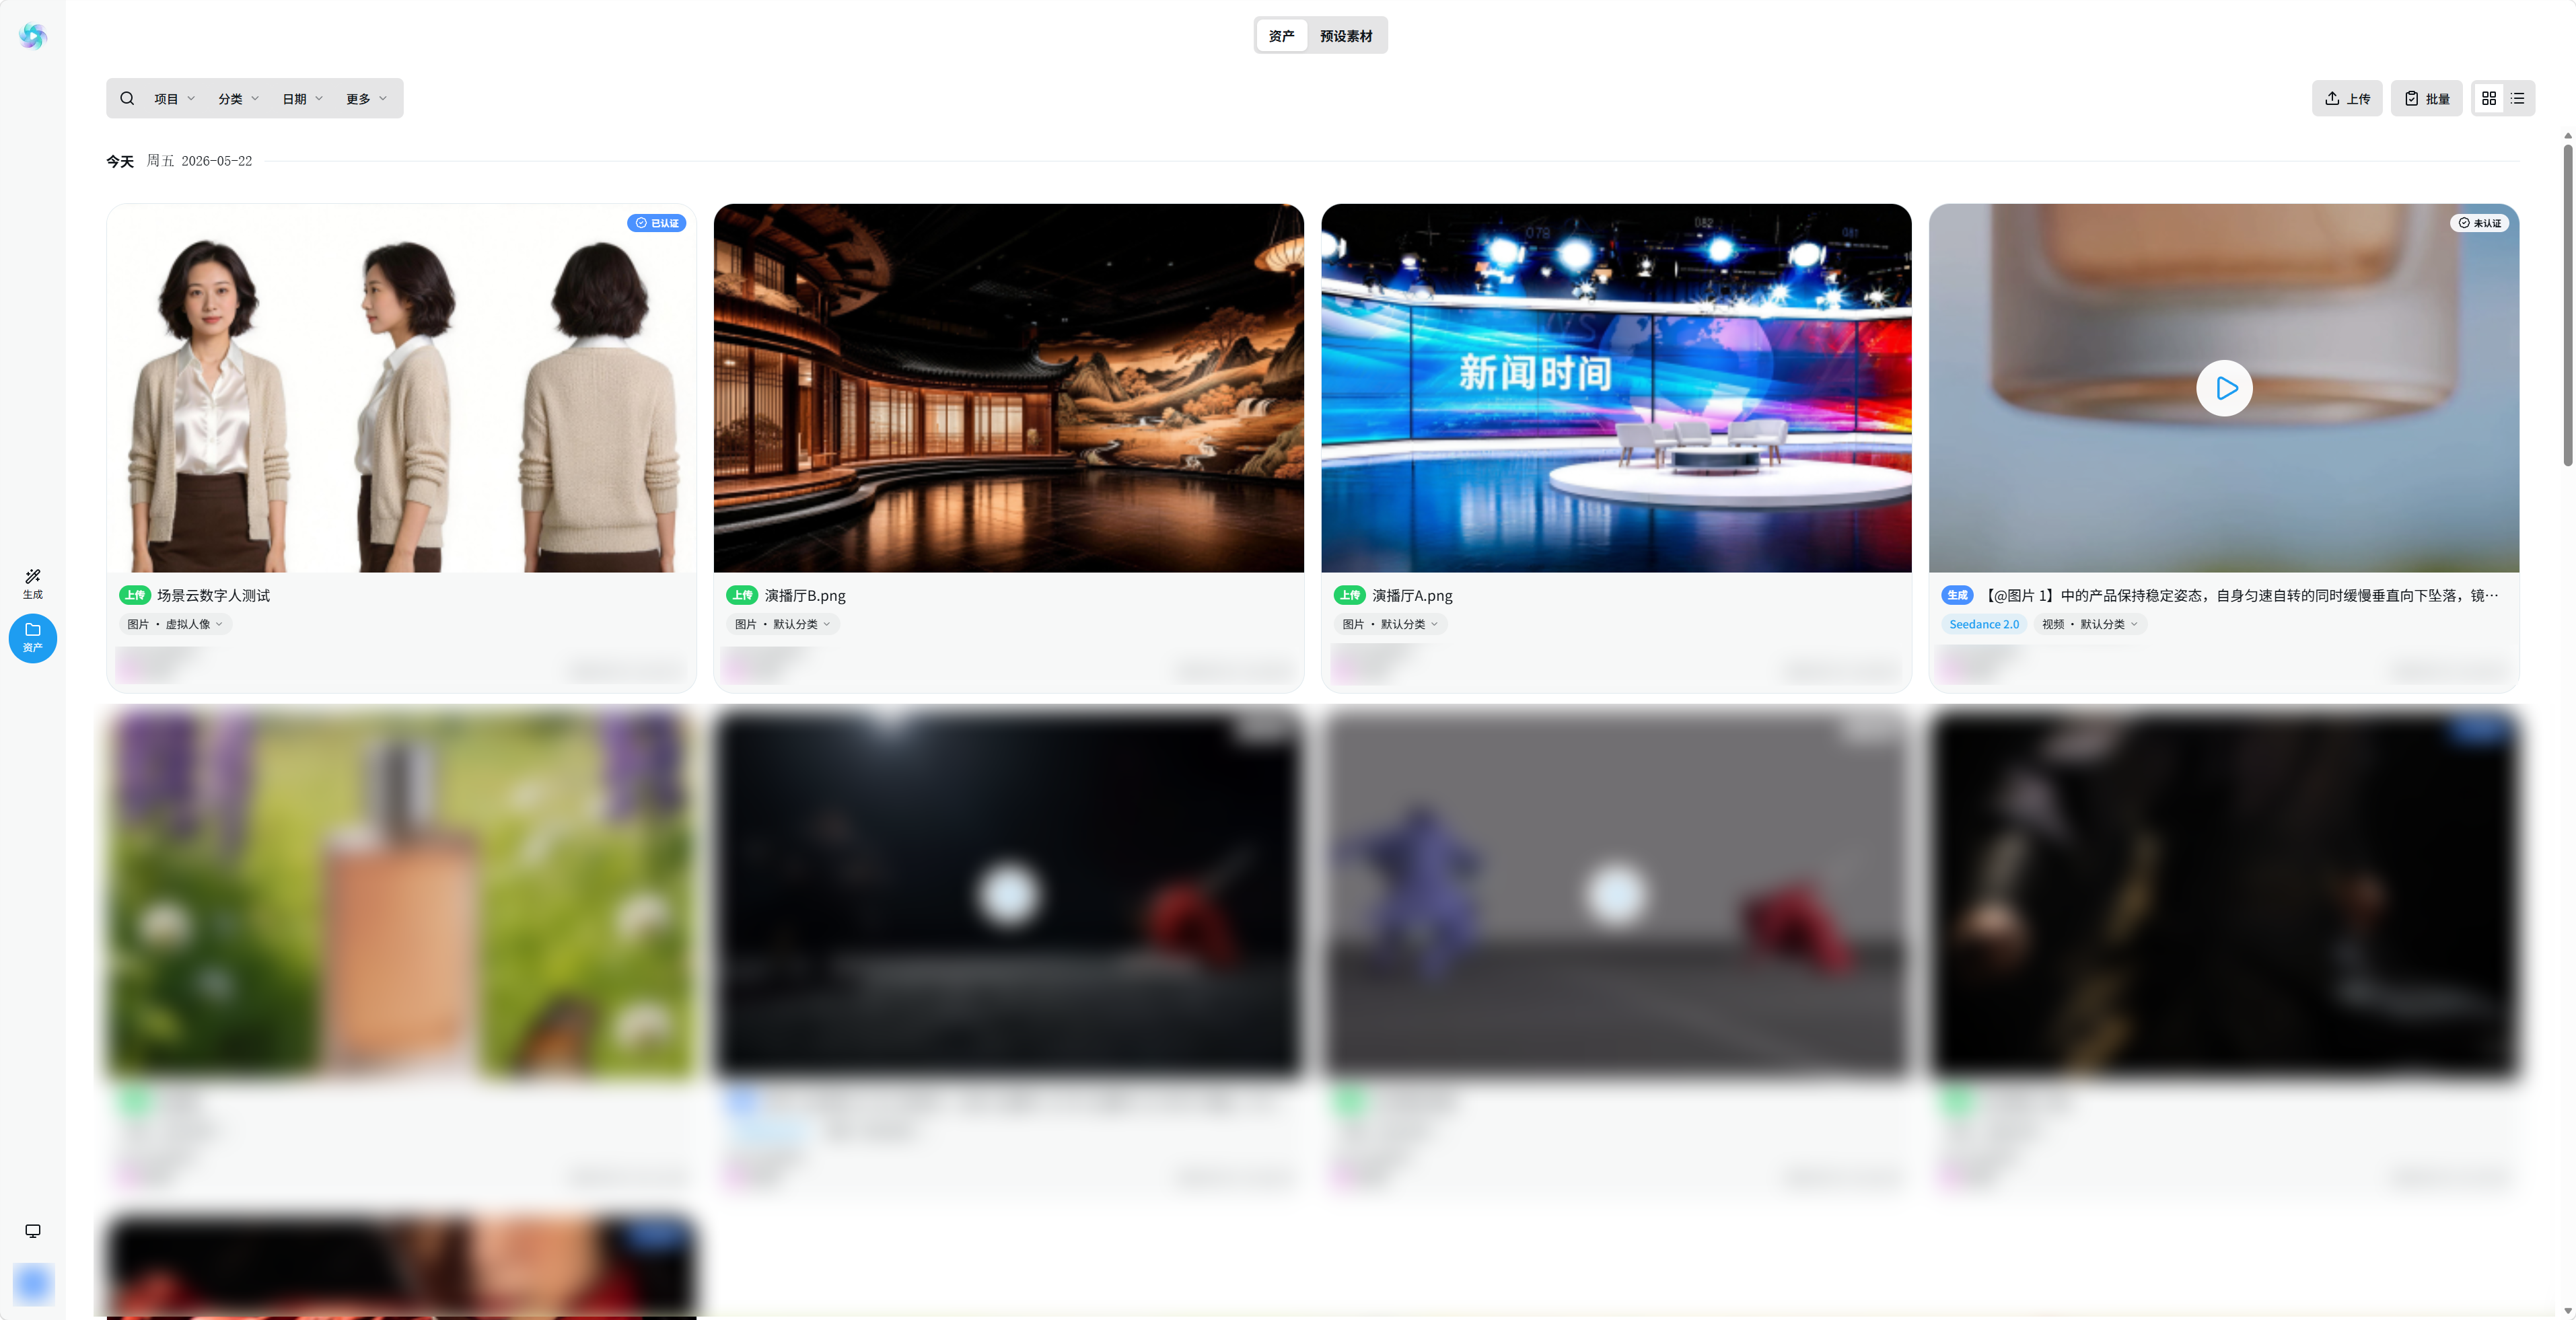Select the 资产 tab at top
This screenshot has width=2576, height=1320.
1282,35
